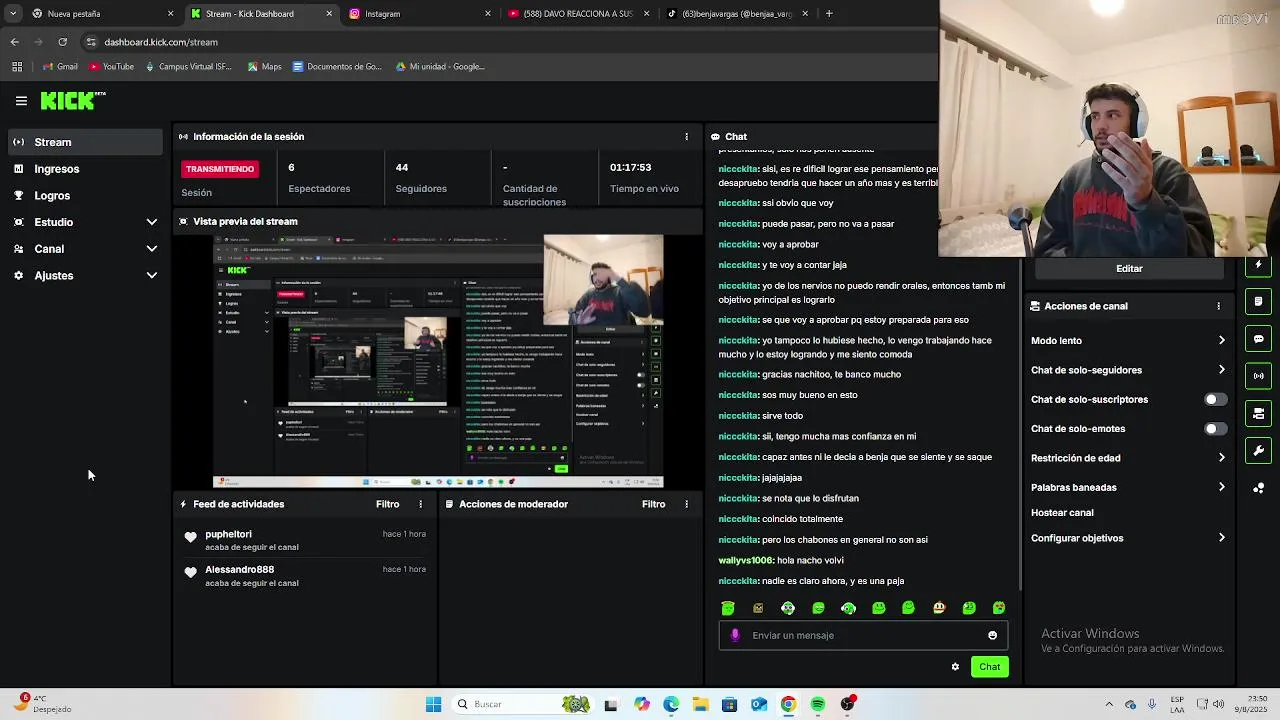Open Chat de solo-seguidores options
1280x720 pixels.
click(1128, 370)
